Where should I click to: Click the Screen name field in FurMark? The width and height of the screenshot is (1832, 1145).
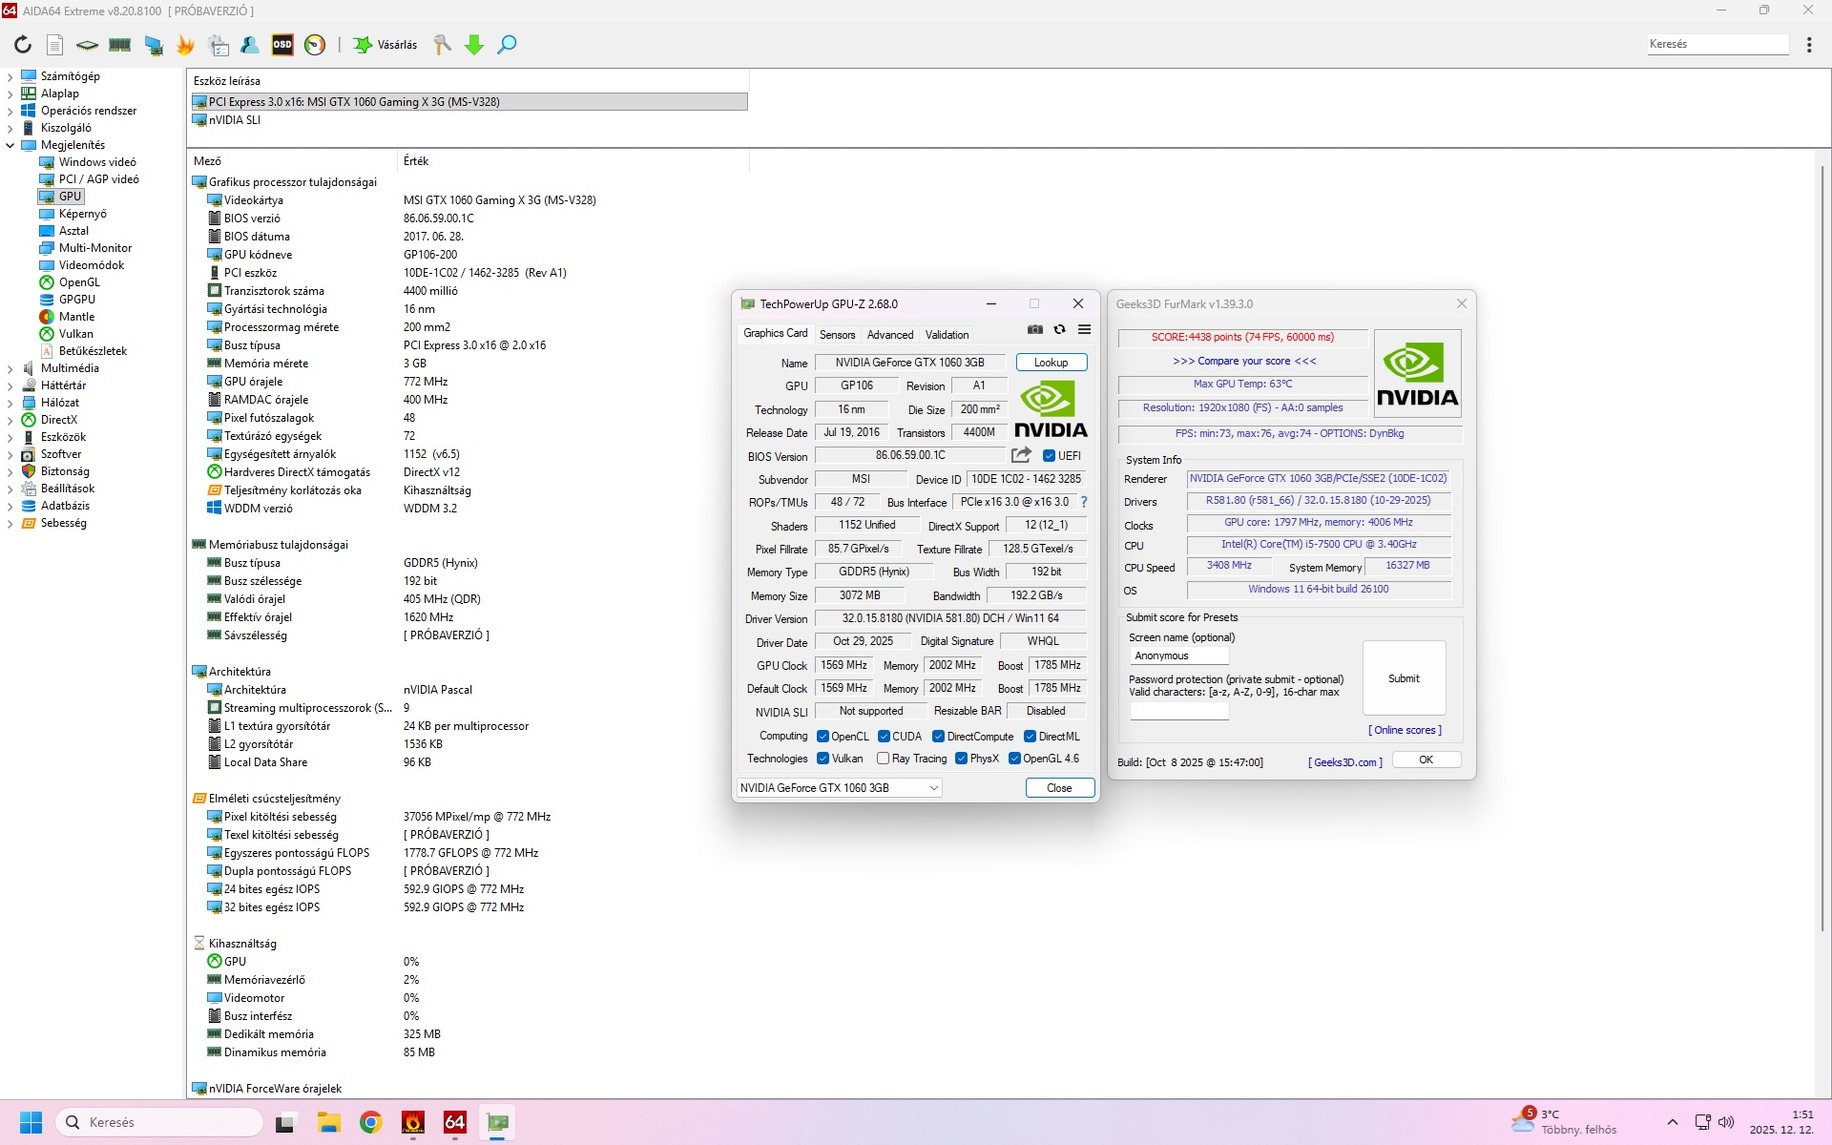pyautogui.click(x=1179, y=656)
